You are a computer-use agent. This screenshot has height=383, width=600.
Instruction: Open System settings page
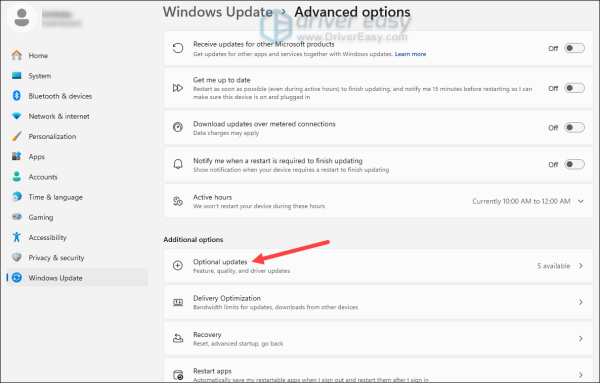pos(77,76)
